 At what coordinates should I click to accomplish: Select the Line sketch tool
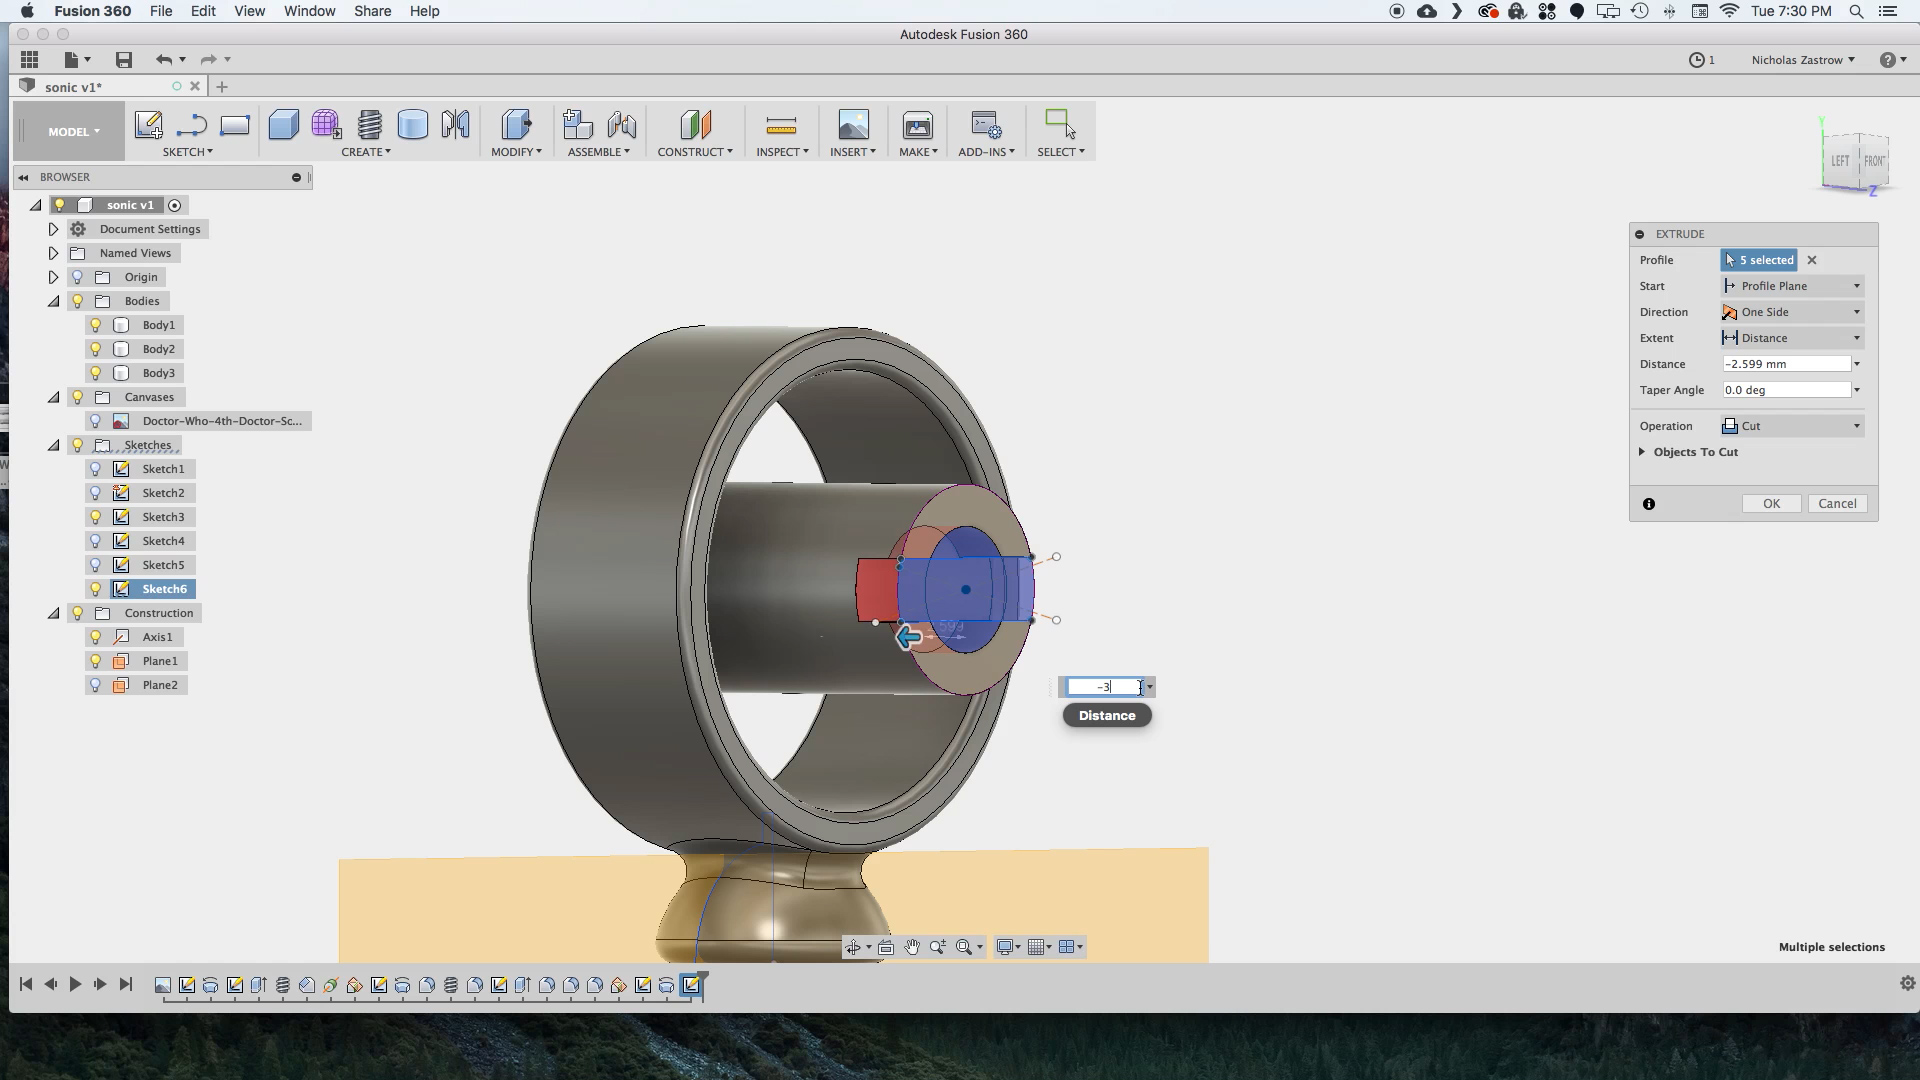(191, 125)
